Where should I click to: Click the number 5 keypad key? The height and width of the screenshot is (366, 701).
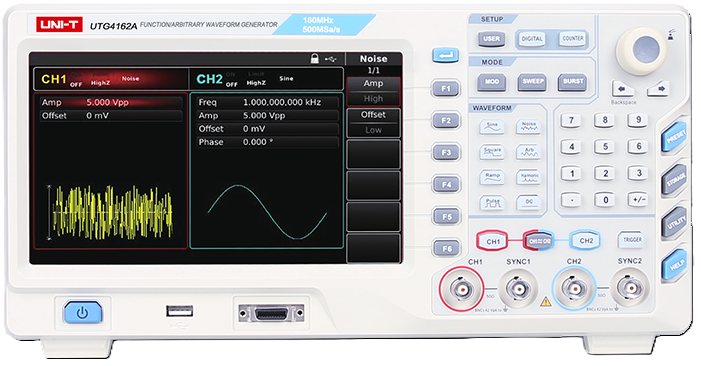point(605,147)
